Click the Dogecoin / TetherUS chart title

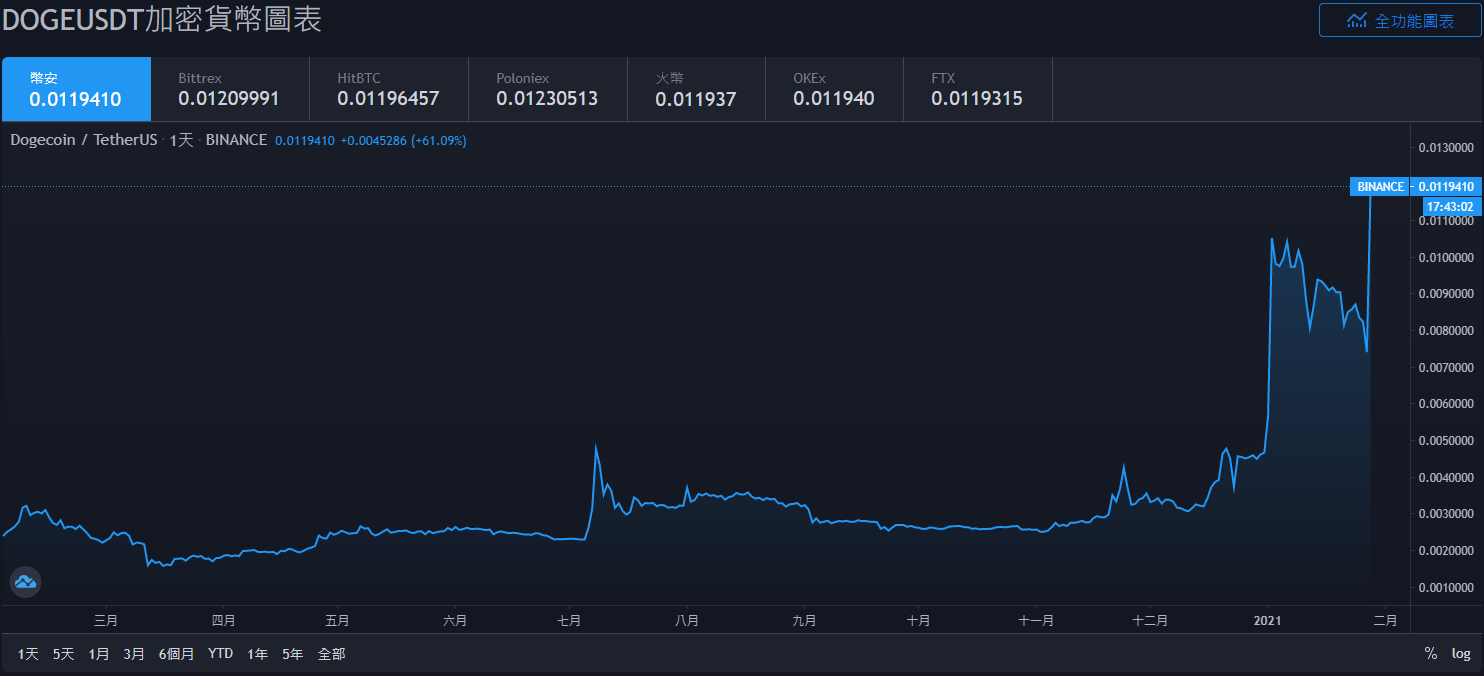(x=84, y=140)
